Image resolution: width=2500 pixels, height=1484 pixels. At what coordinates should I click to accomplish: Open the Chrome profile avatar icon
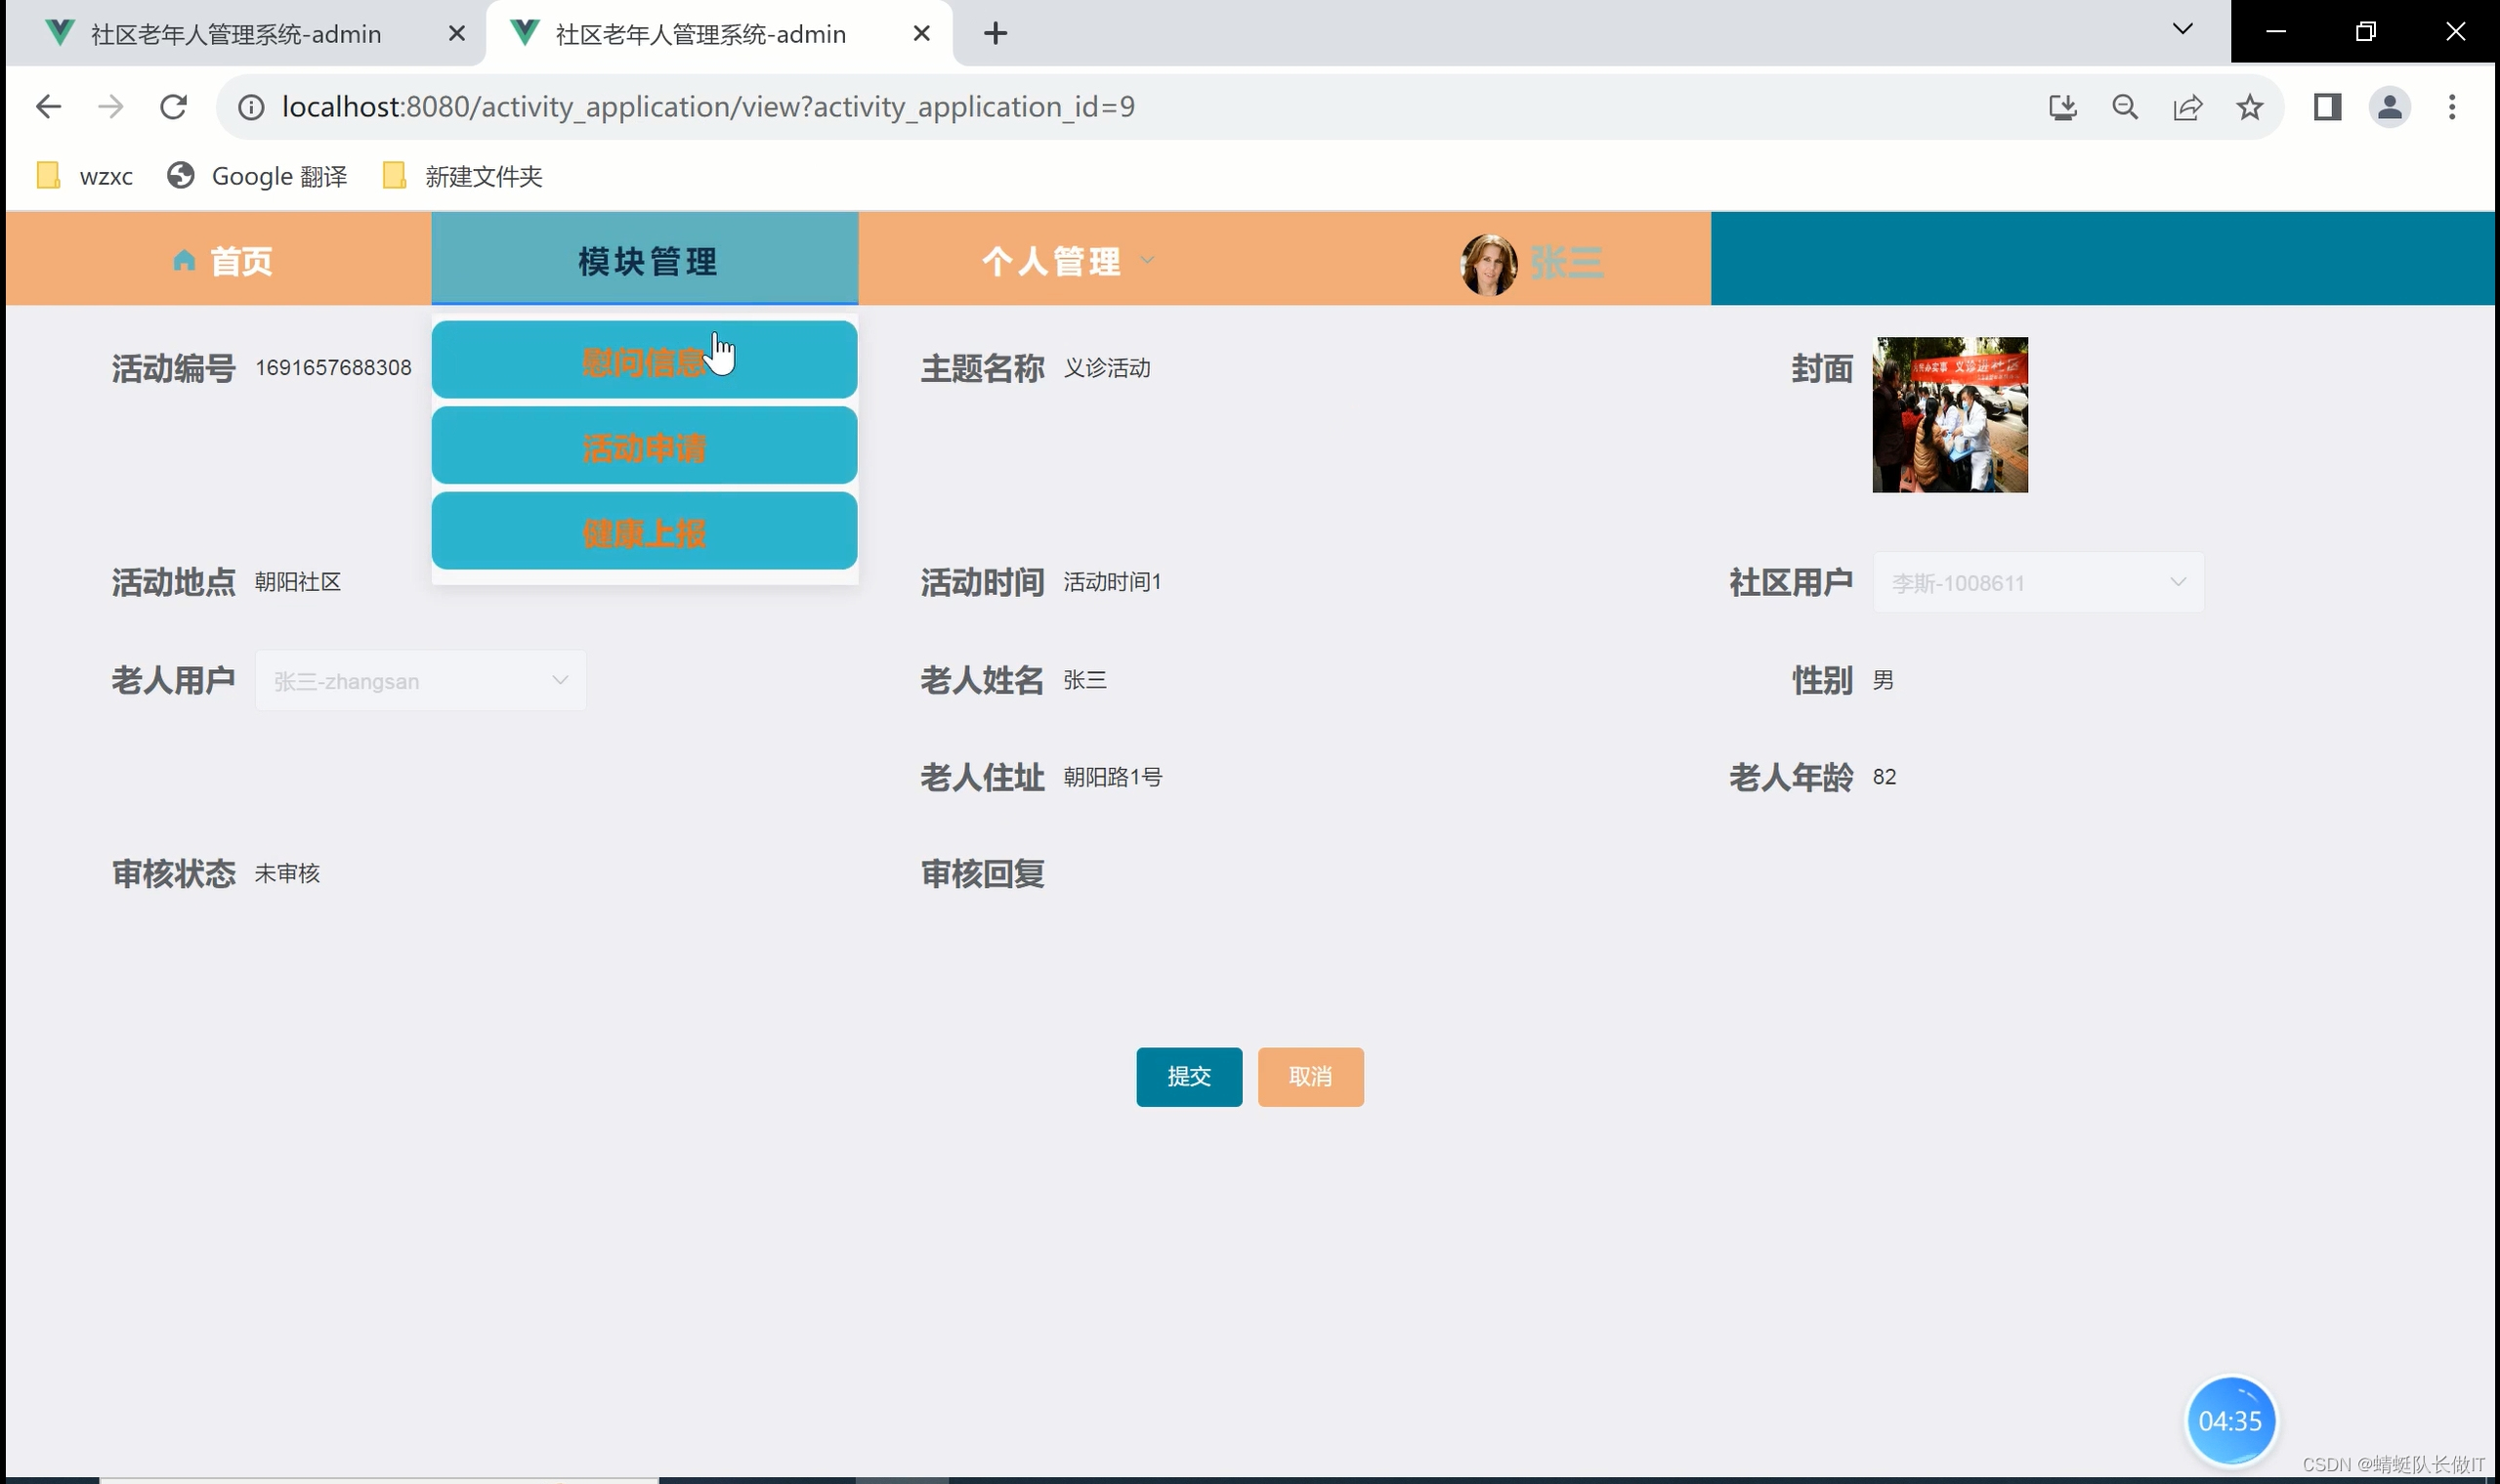coord(2389,107)
